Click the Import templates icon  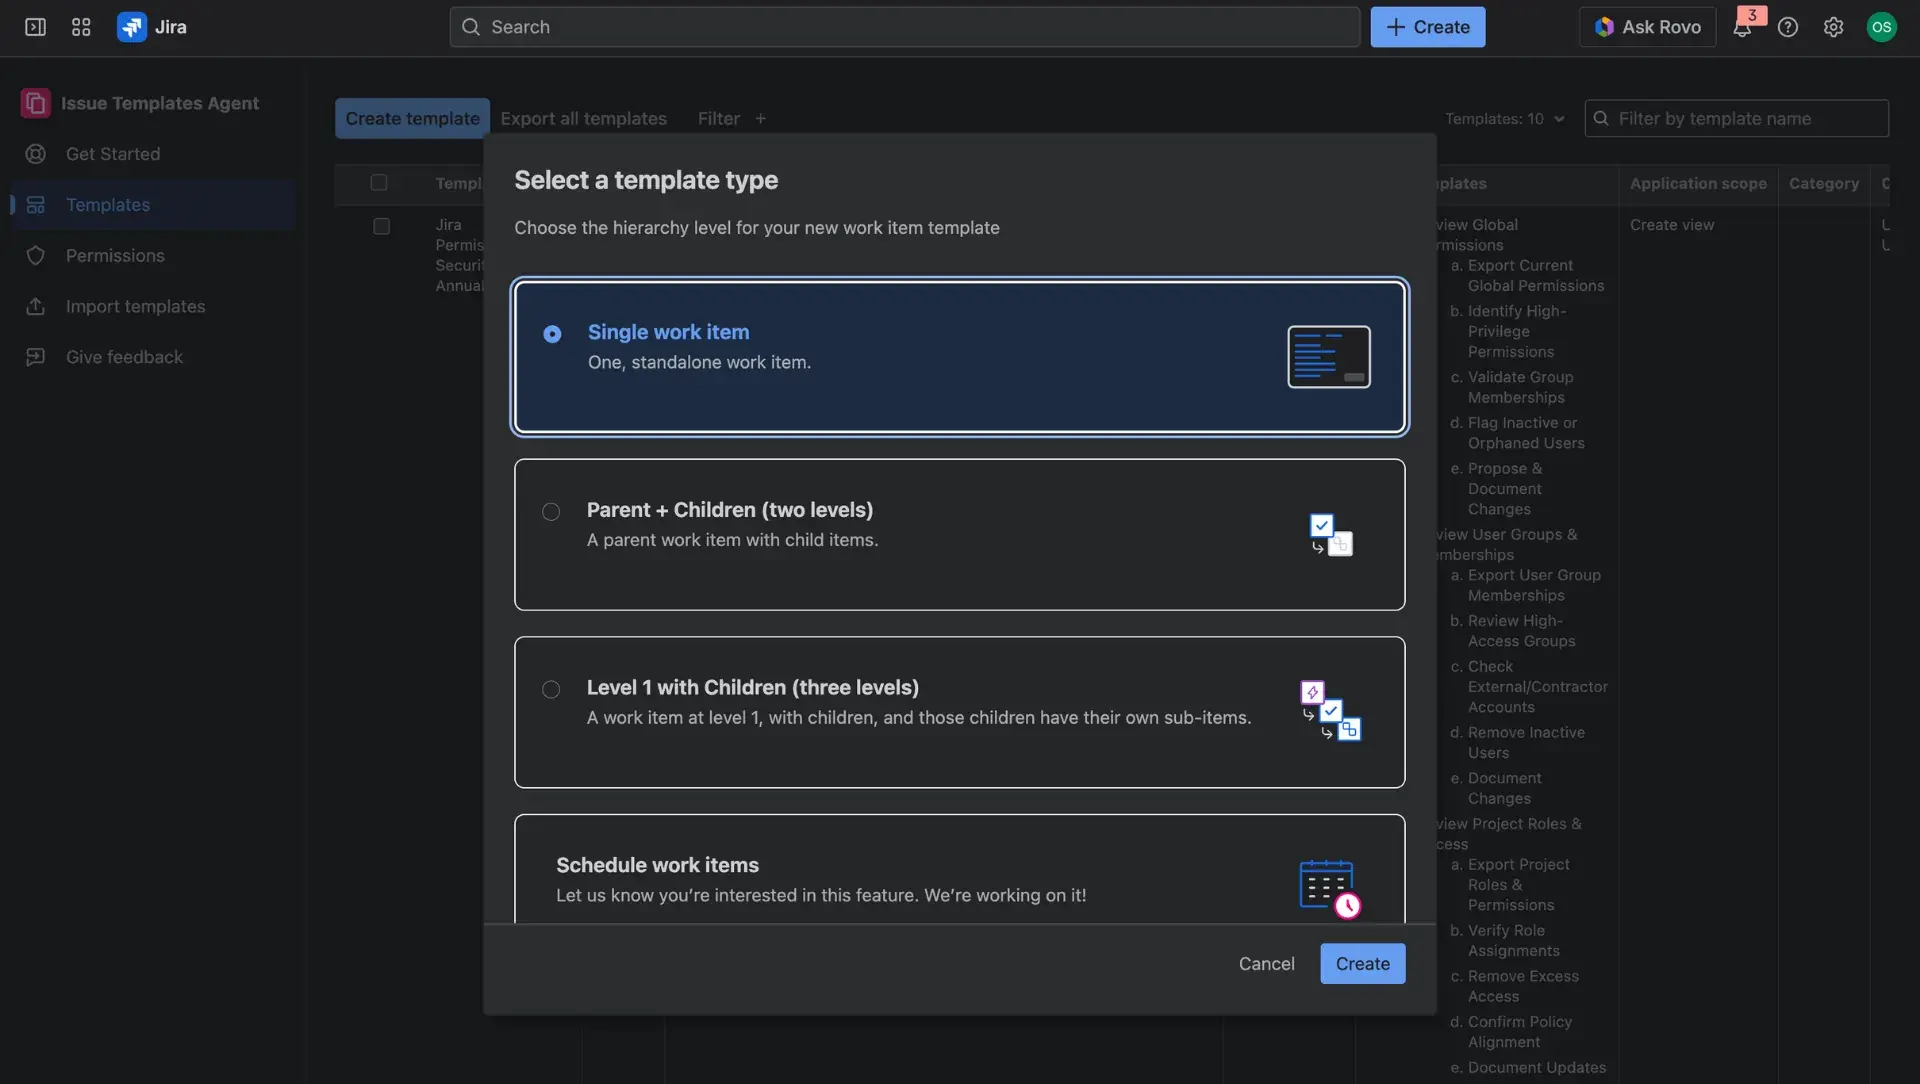36,306
